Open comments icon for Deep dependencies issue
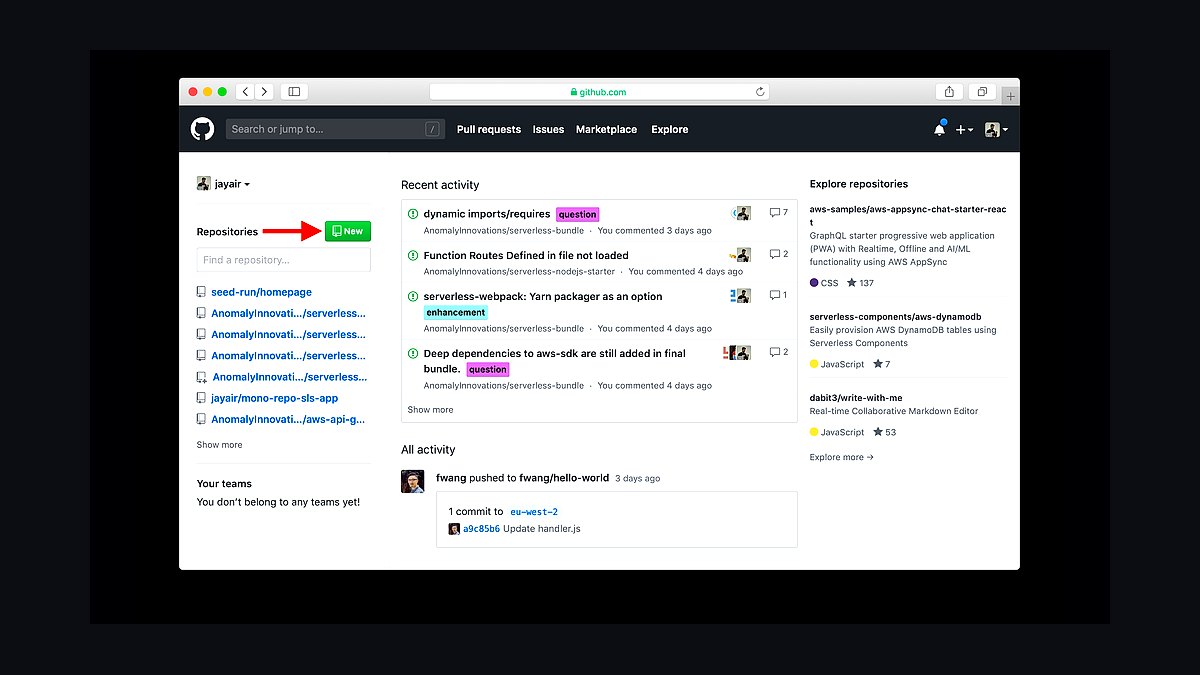This screenshot has width=1200, height=675. 778,352
